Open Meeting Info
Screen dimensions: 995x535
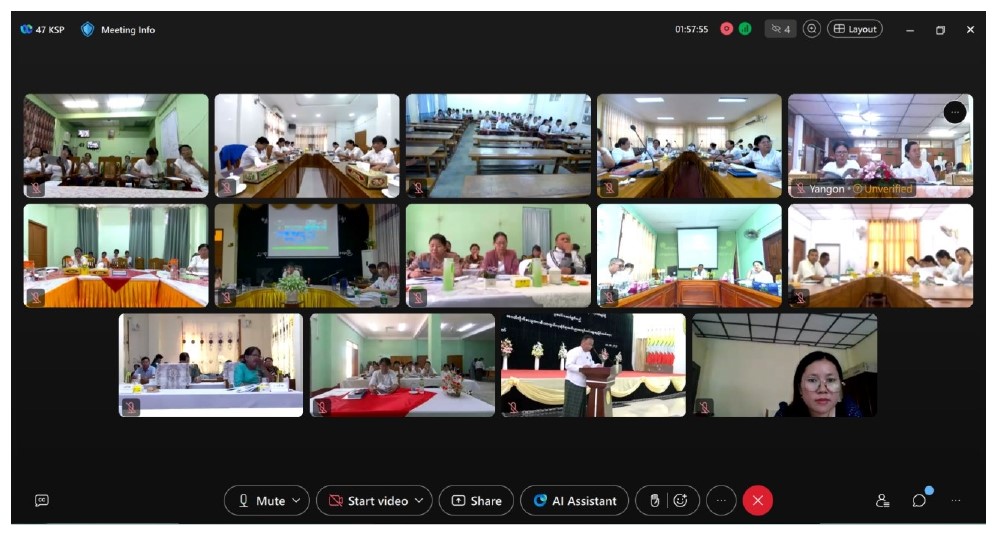click(118, 30)
